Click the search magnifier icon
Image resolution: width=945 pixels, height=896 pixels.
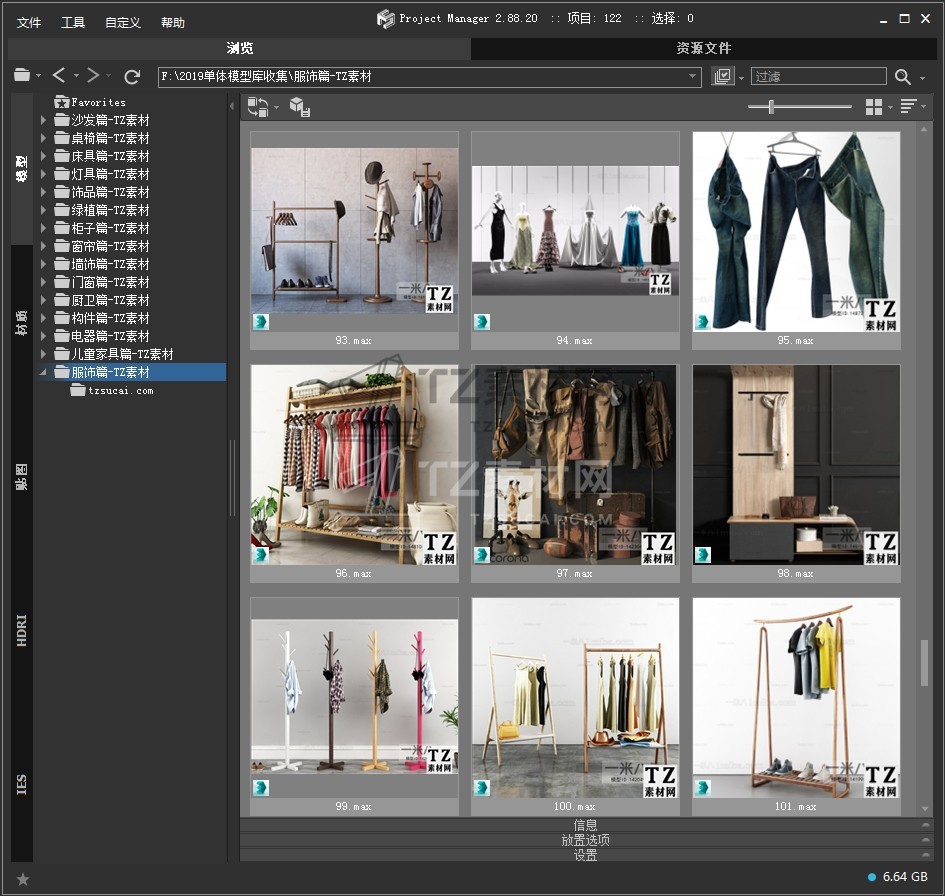click(x=903, y=77)
